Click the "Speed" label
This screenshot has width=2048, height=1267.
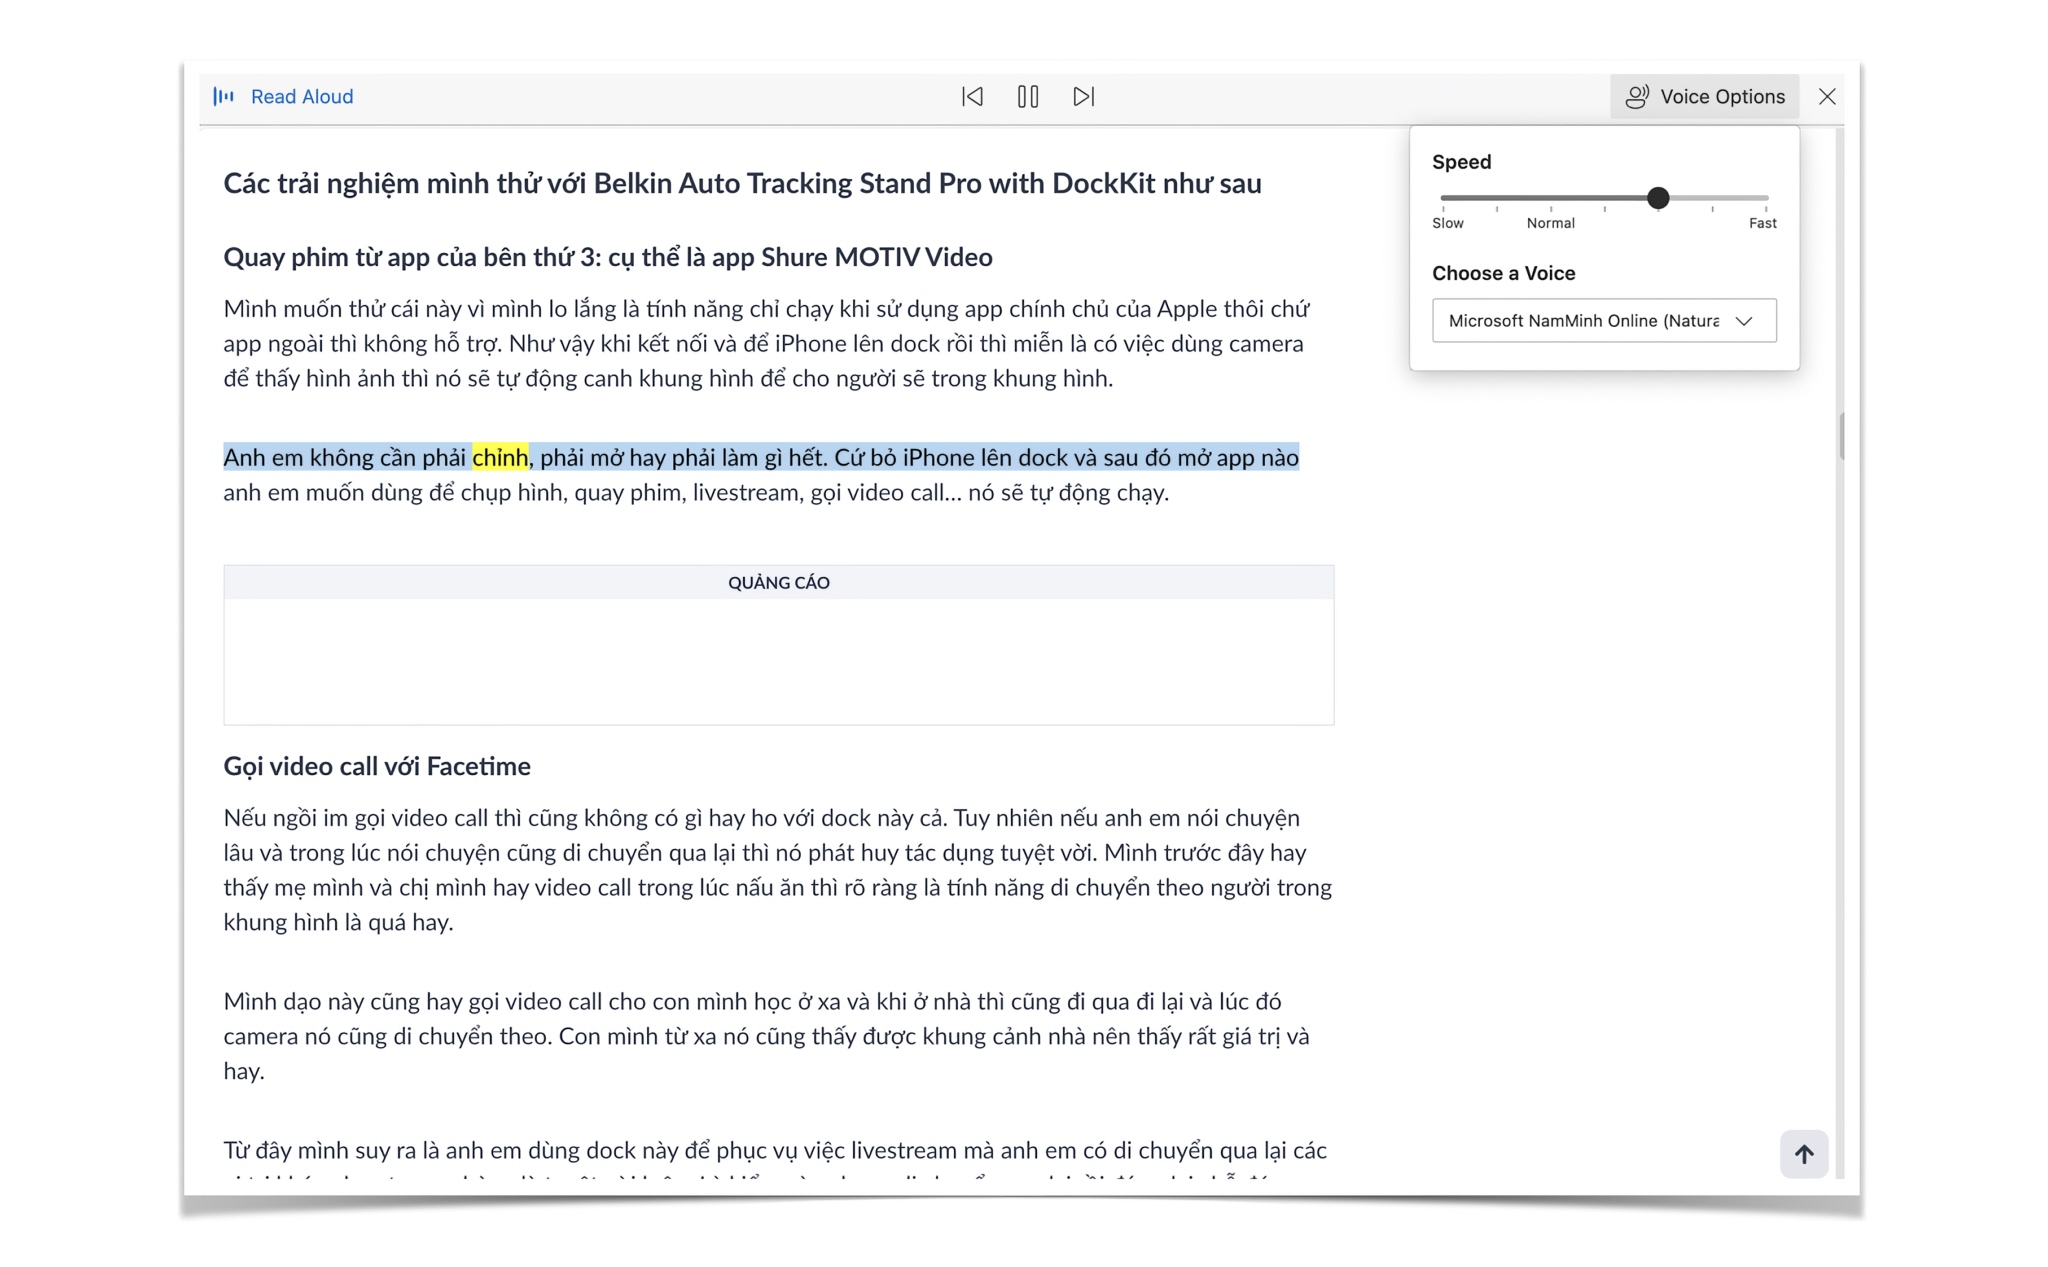1461,162
